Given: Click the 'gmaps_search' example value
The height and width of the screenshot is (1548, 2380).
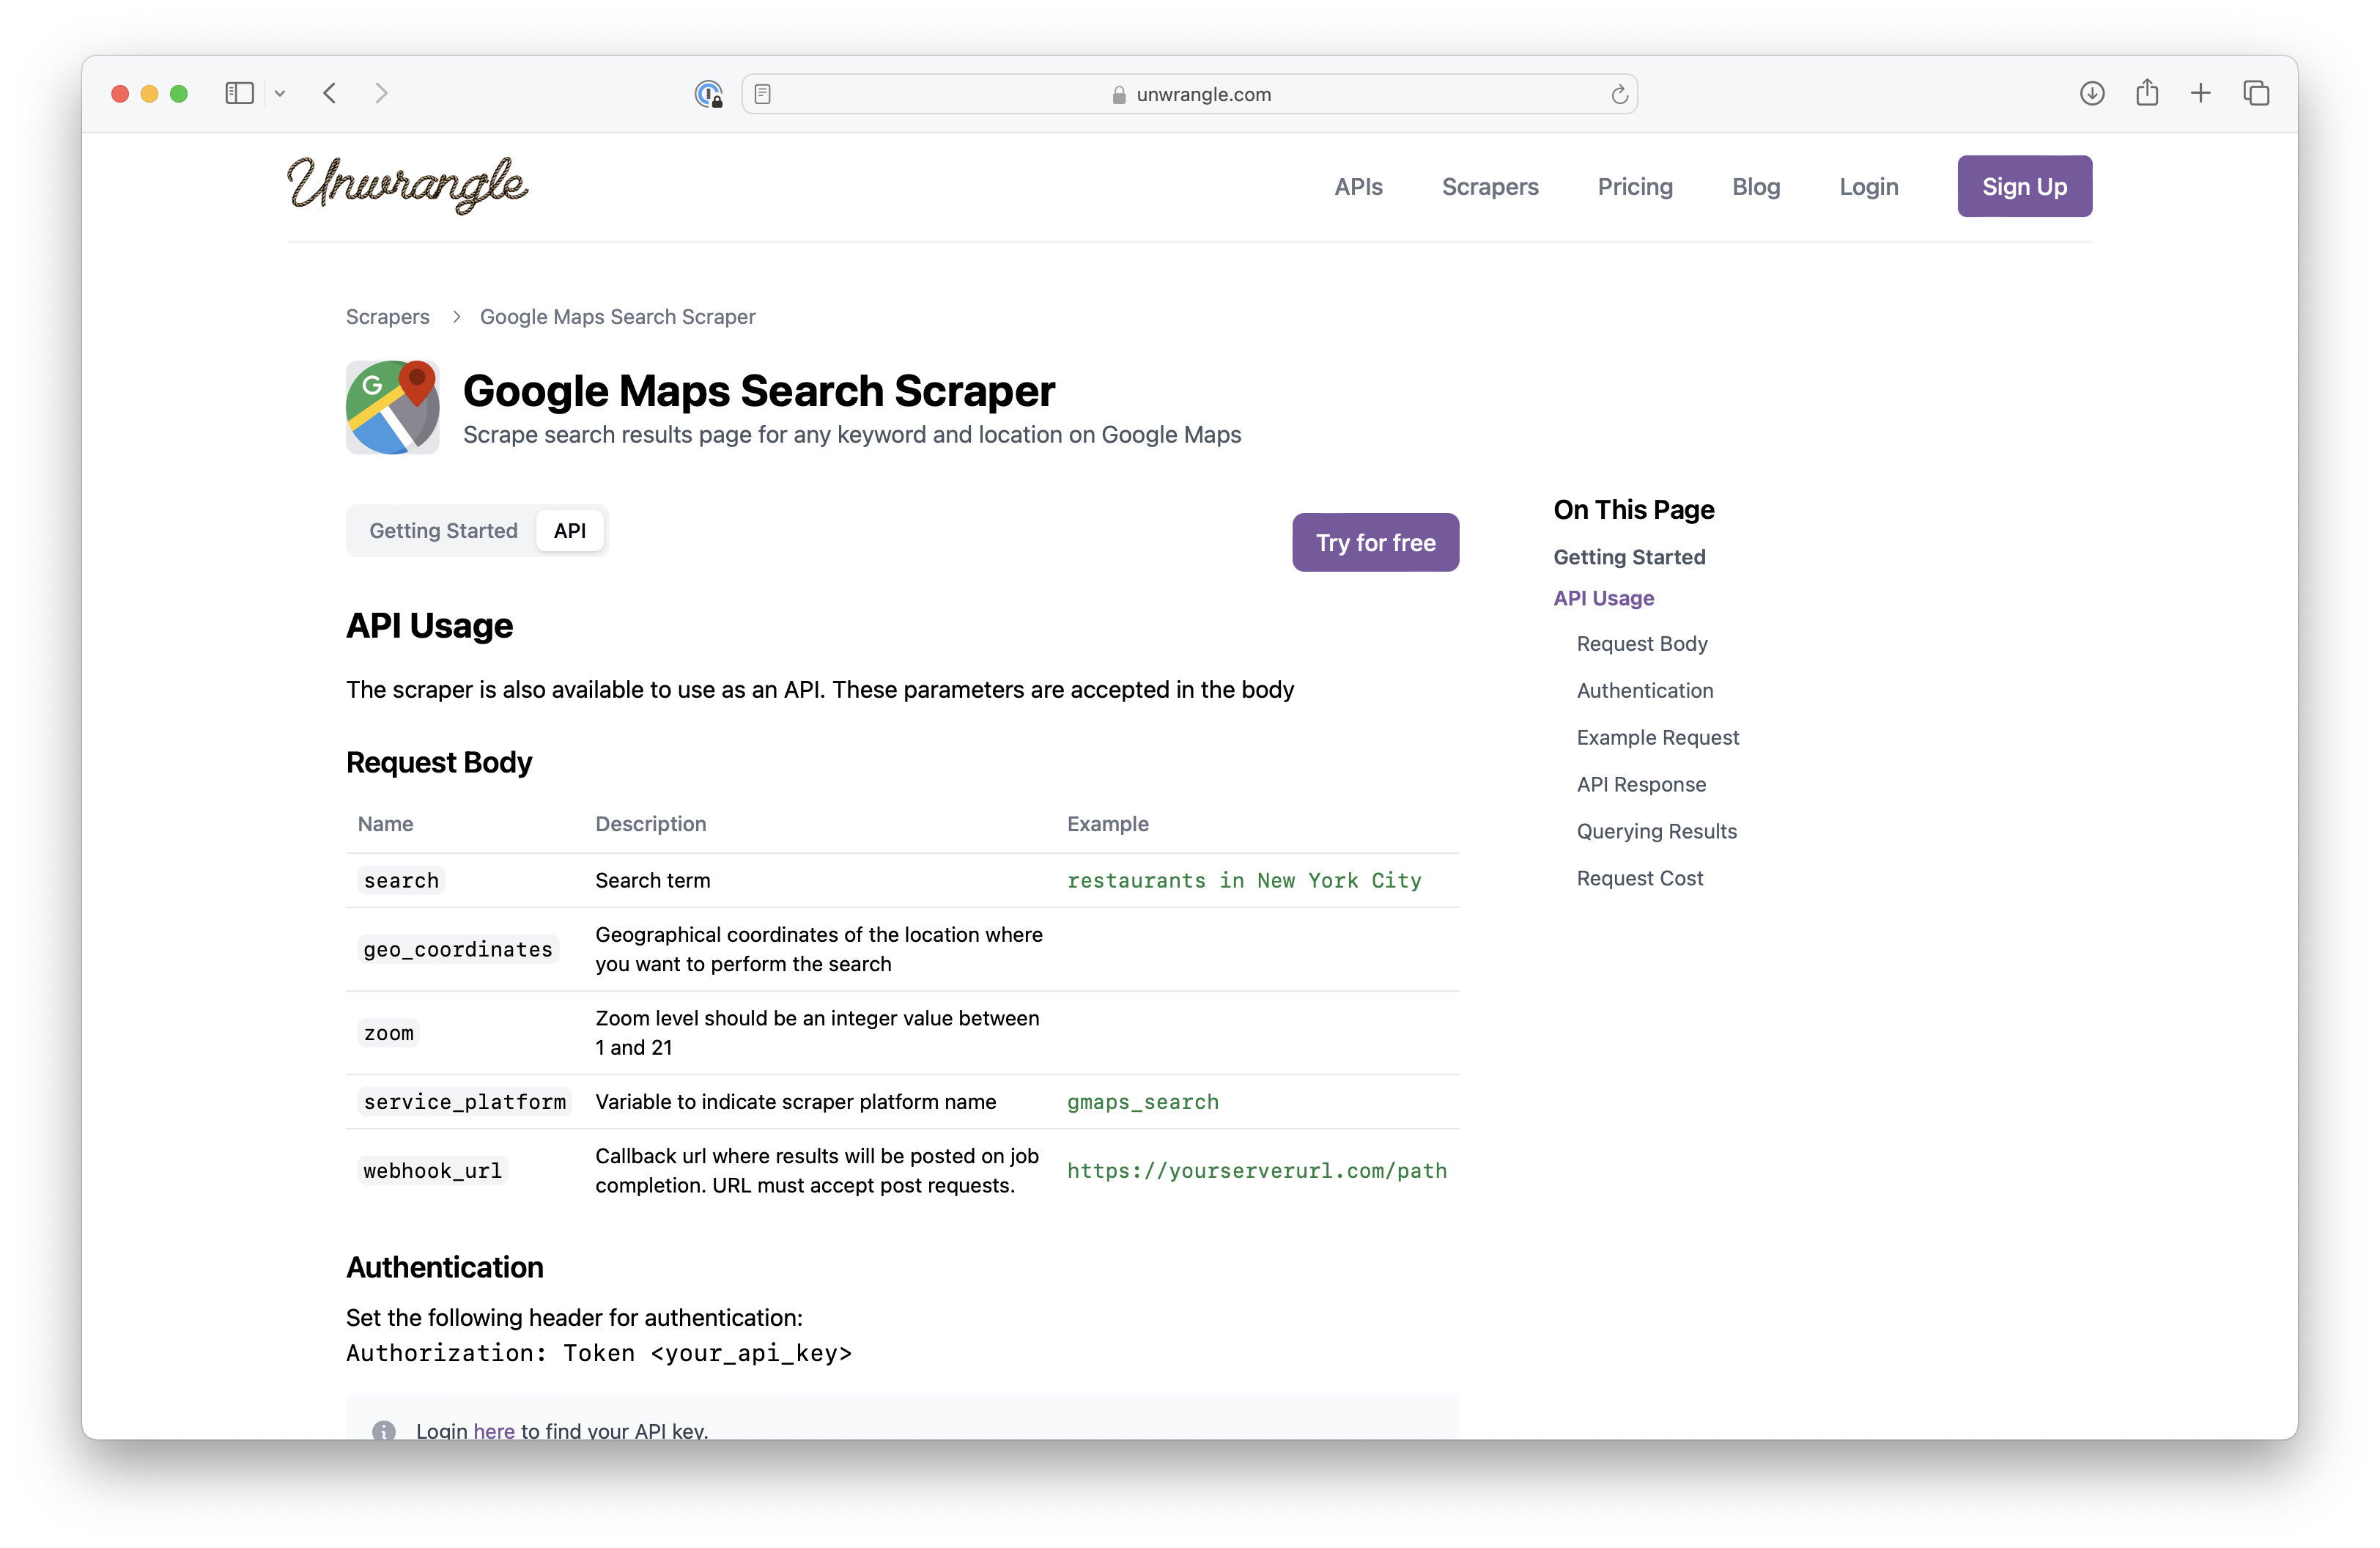Looking at the screenshot, I should (1143, 1102).
